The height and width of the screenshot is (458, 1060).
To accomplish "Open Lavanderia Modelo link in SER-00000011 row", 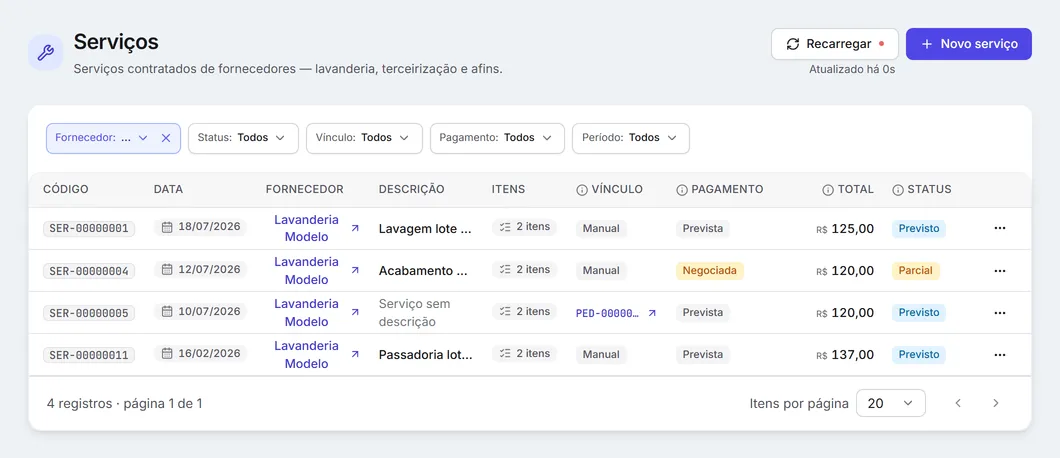I will (306, 354).
